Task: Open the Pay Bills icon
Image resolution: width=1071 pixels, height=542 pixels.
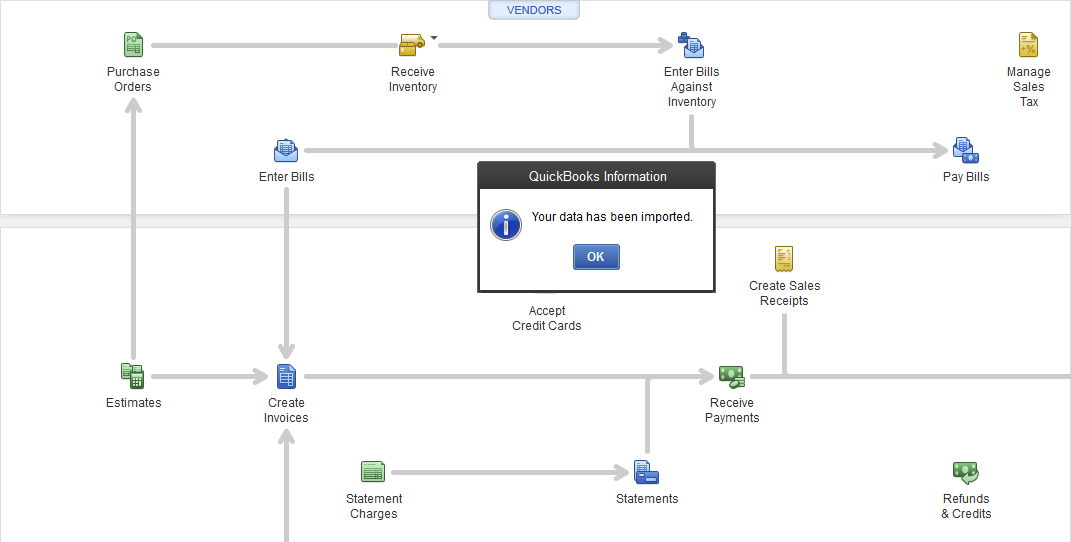Action: [x=966, y=150]
